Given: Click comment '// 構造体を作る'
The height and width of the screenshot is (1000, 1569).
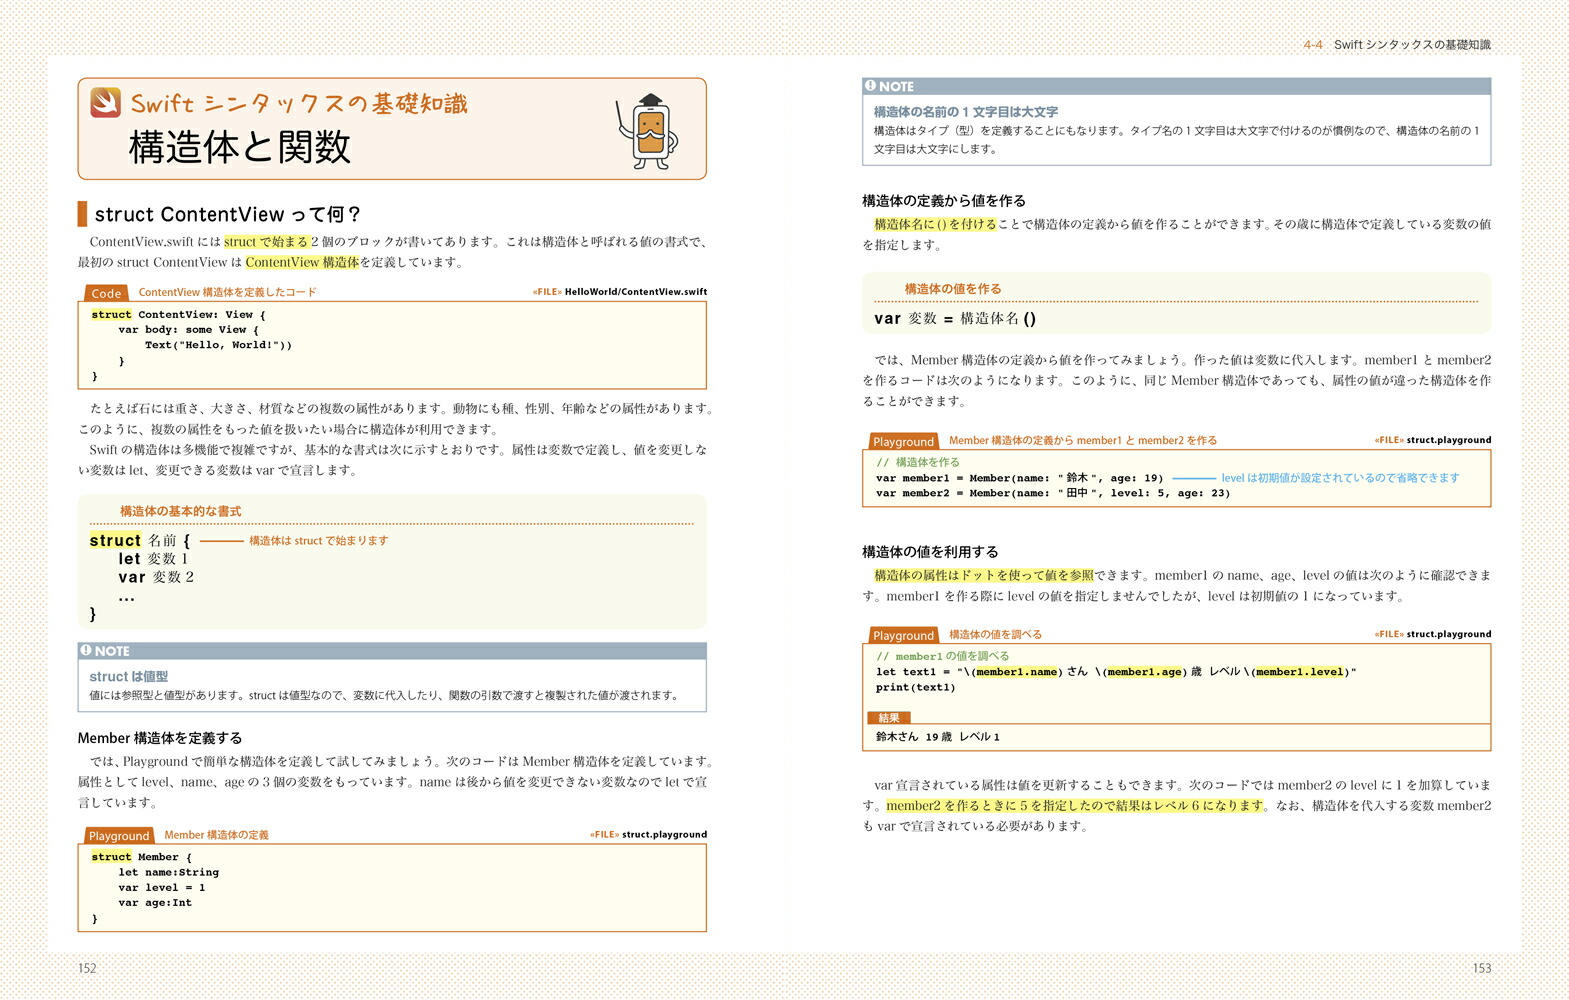Looking at the screenshot, I should [x=918, y=462].
